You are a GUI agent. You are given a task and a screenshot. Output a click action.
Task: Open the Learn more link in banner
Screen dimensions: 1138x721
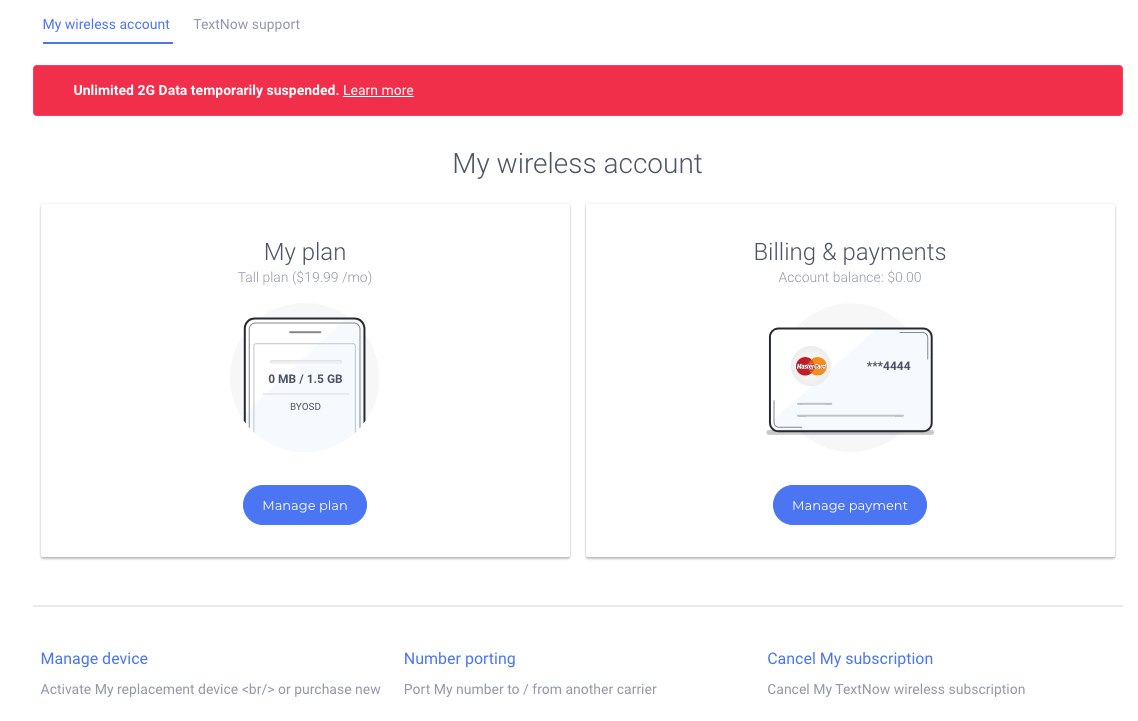[378, 90]
